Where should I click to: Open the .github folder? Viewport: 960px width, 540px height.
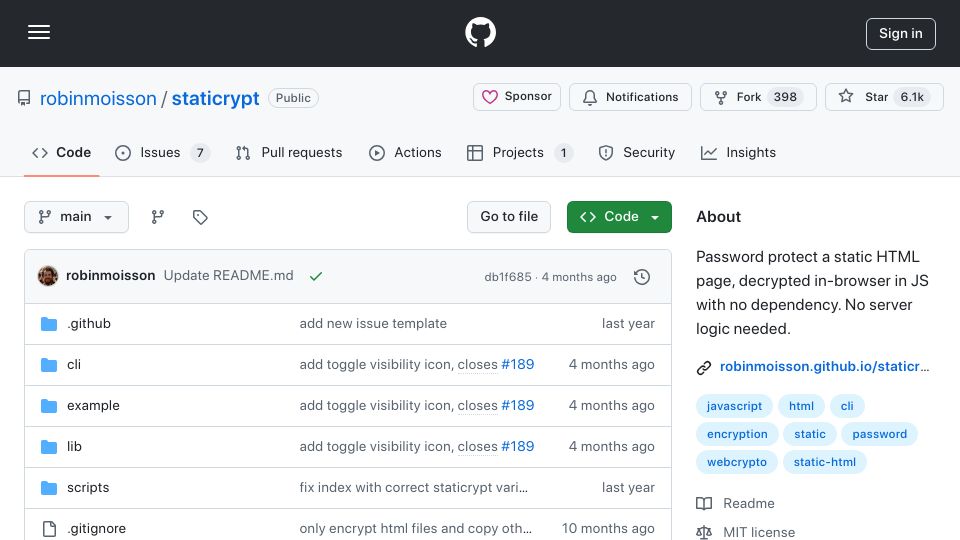pyautogui.click(x=89, y=323)
